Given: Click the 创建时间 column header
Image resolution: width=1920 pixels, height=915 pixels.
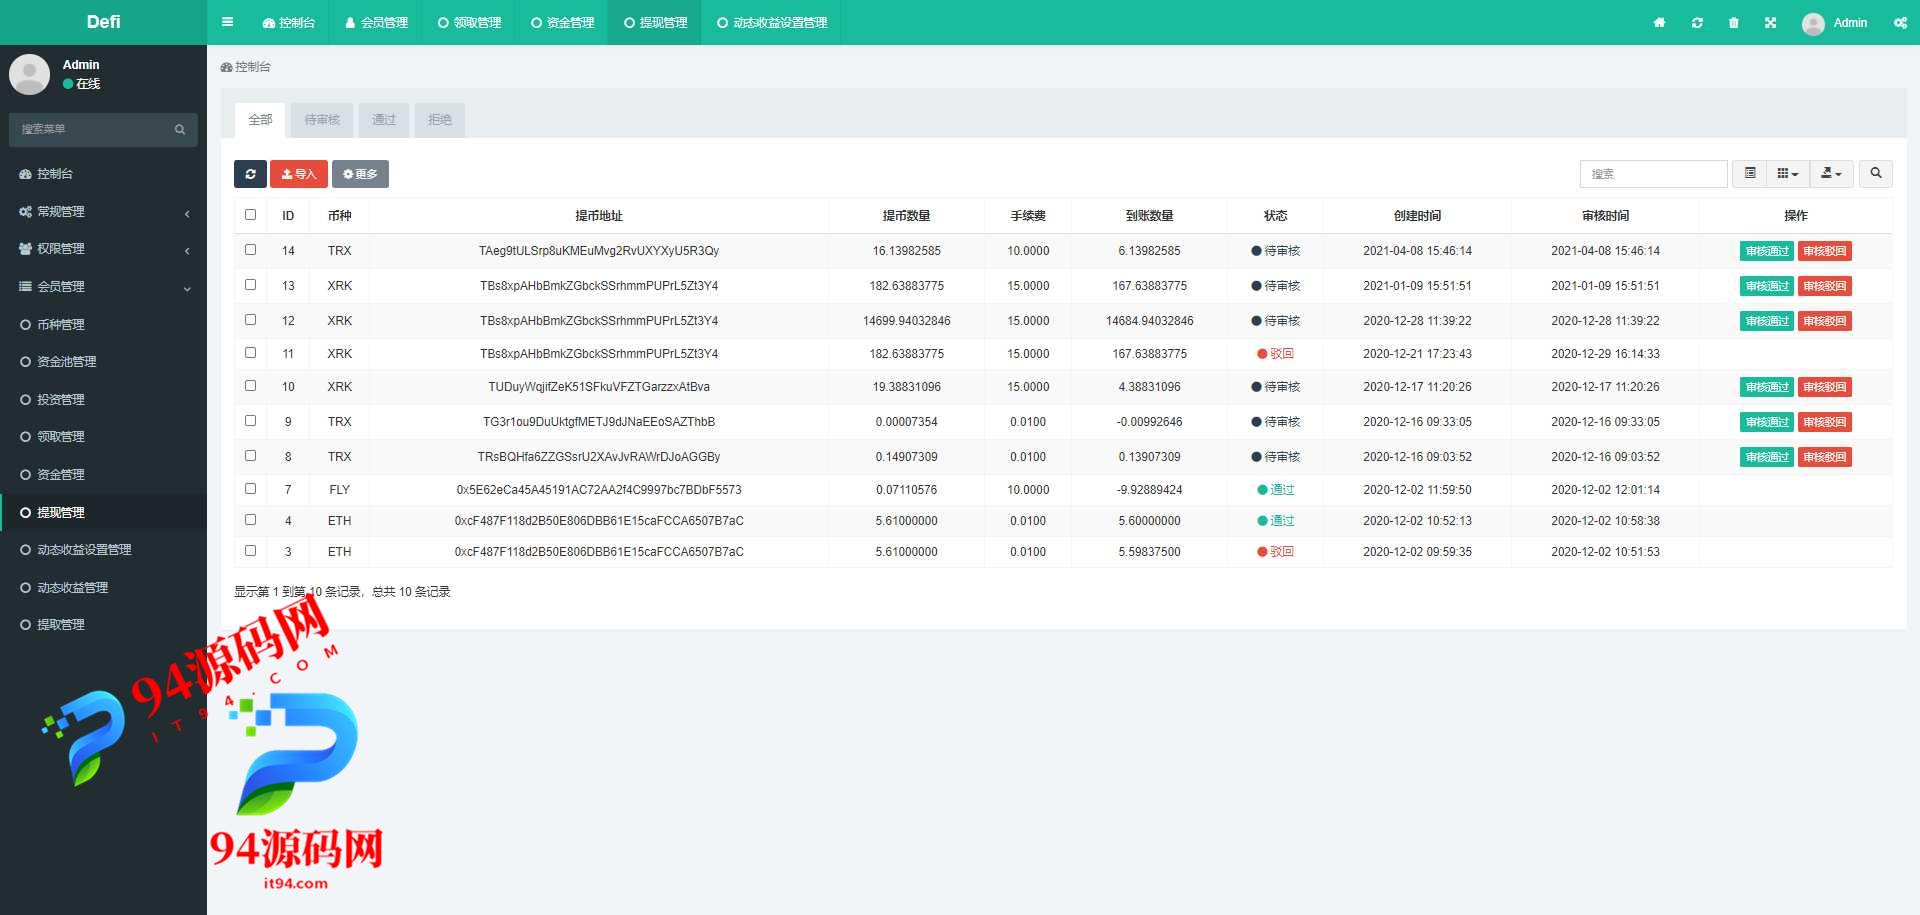Looking at the screenshot, I should [1417, 215].
